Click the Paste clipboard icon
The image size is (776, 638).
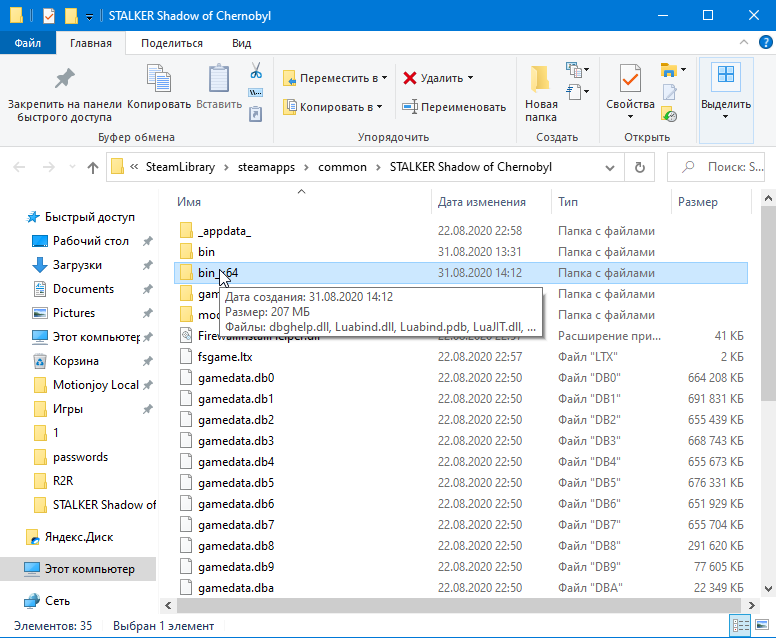pyautogui.click(x=219, y=78)
